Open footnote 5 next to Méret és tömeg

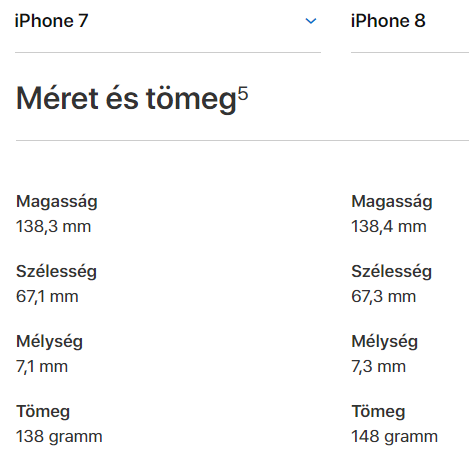pyautogui.click(x=243, y=93)
